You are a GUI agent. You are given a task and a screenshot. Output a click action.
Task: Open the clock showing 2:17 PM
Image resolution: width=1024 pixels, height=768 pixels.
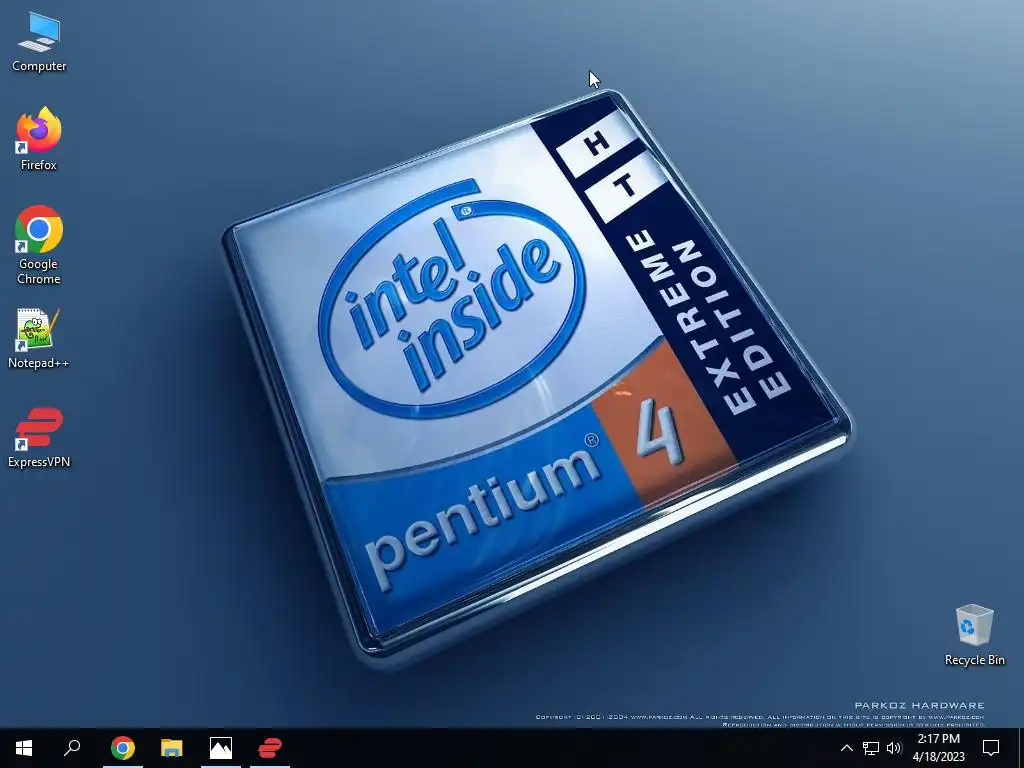938,748
